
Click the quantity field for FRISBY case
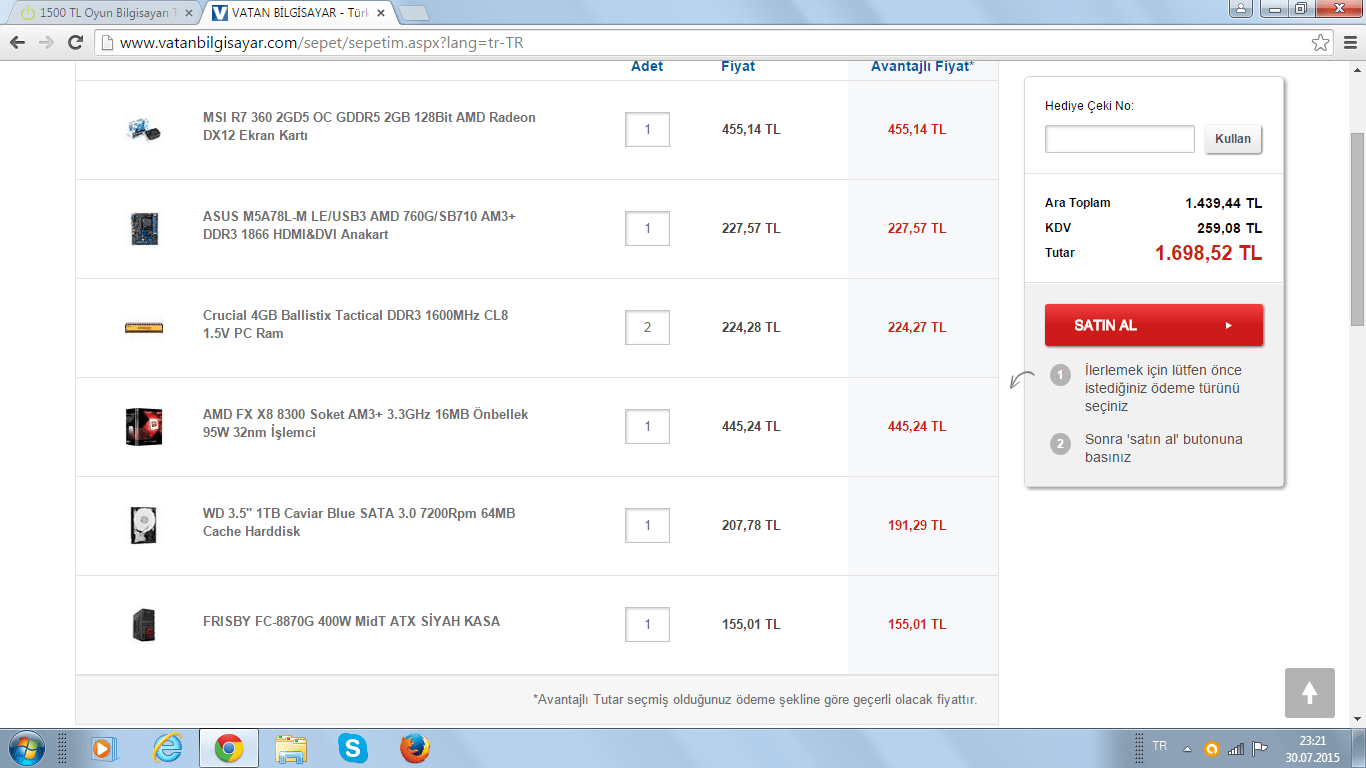[x=647, y=624]
